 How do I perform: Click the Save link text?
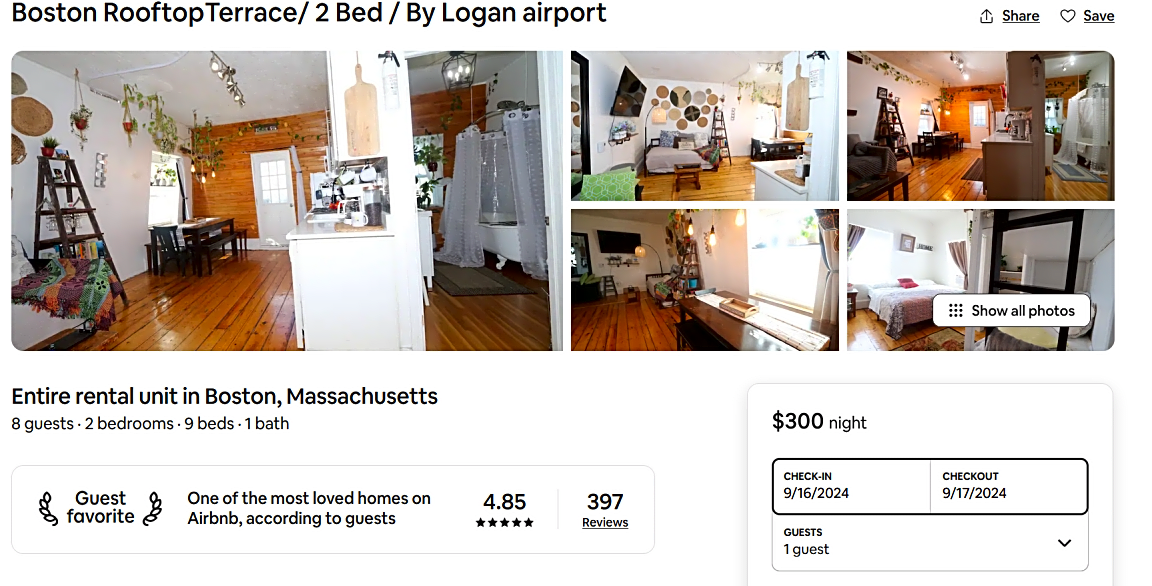pos(1098,16)
